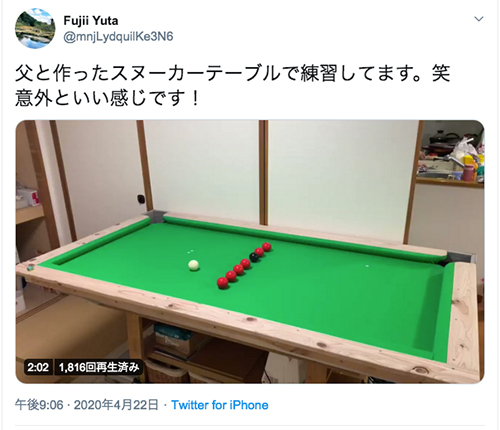Click the black ball in the video
Viewport: 500px width, 430px height.
pyautogui.click(x=254, y=257)
